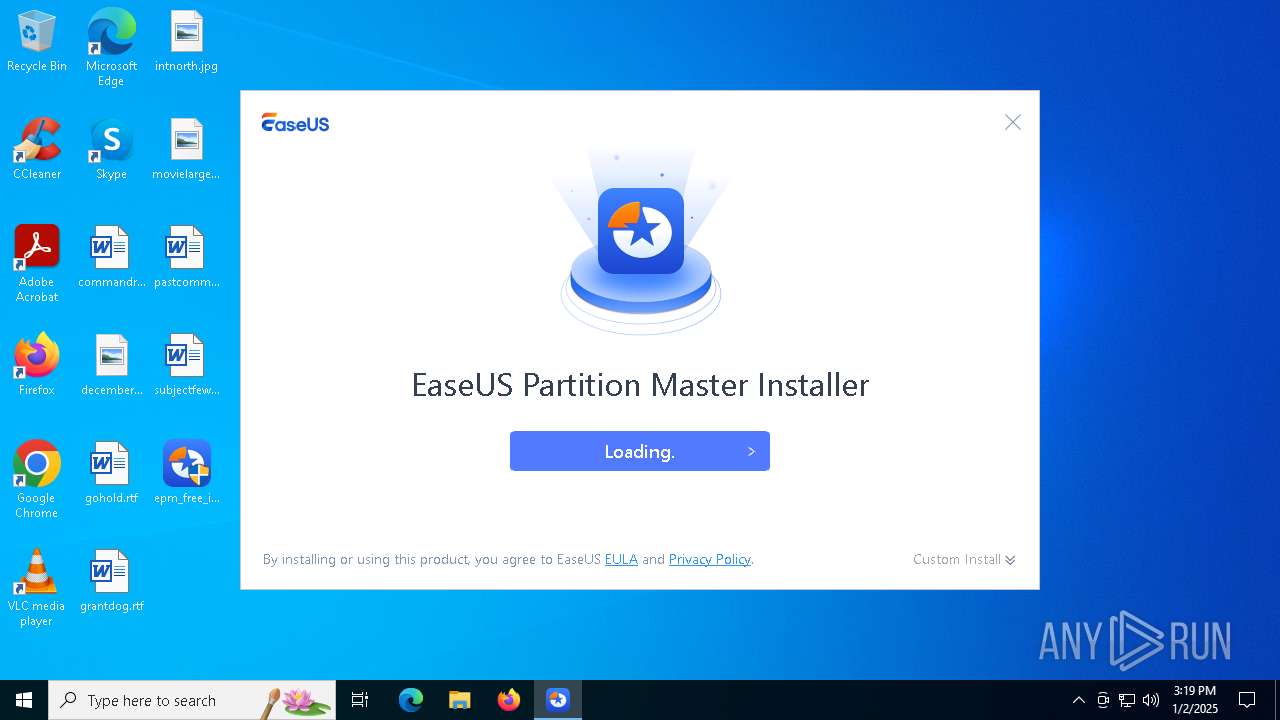Open Firefox from taskbar
The image size is (1280, 720).
509,700
